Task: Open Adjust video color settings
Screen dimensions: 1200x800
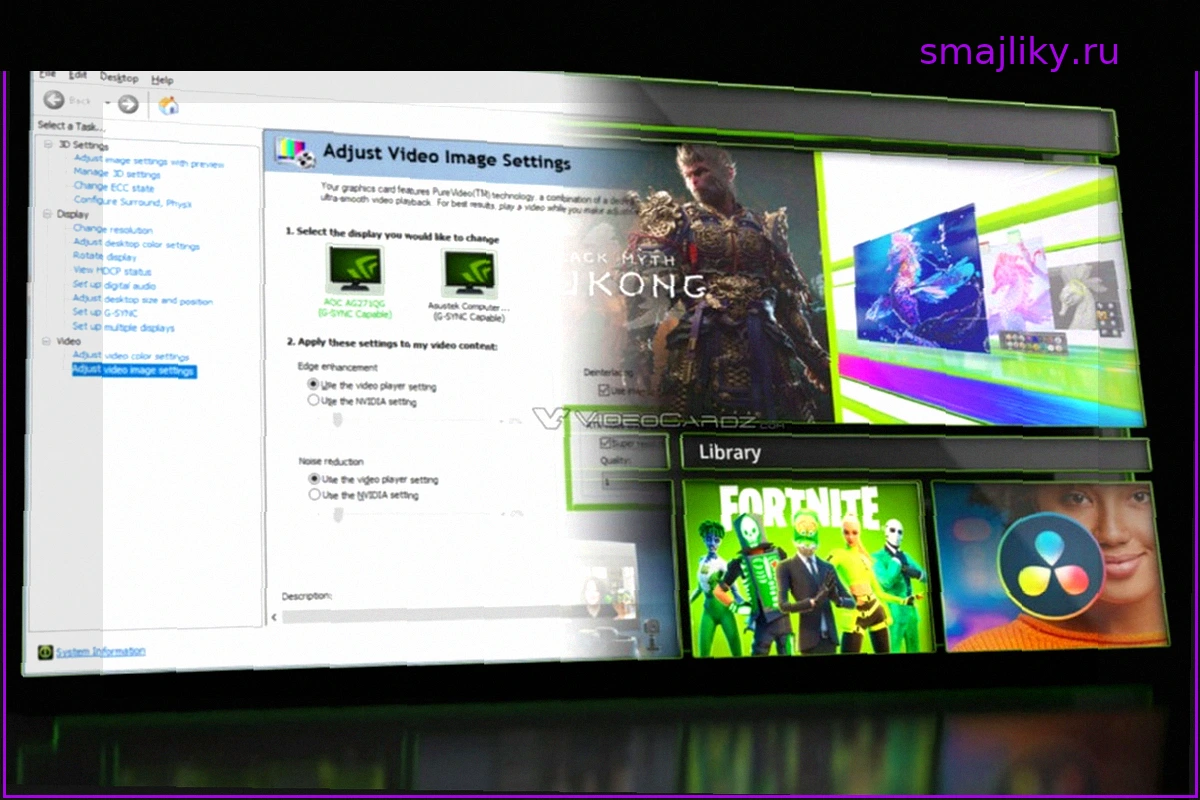Action: (x=131, y=356)
